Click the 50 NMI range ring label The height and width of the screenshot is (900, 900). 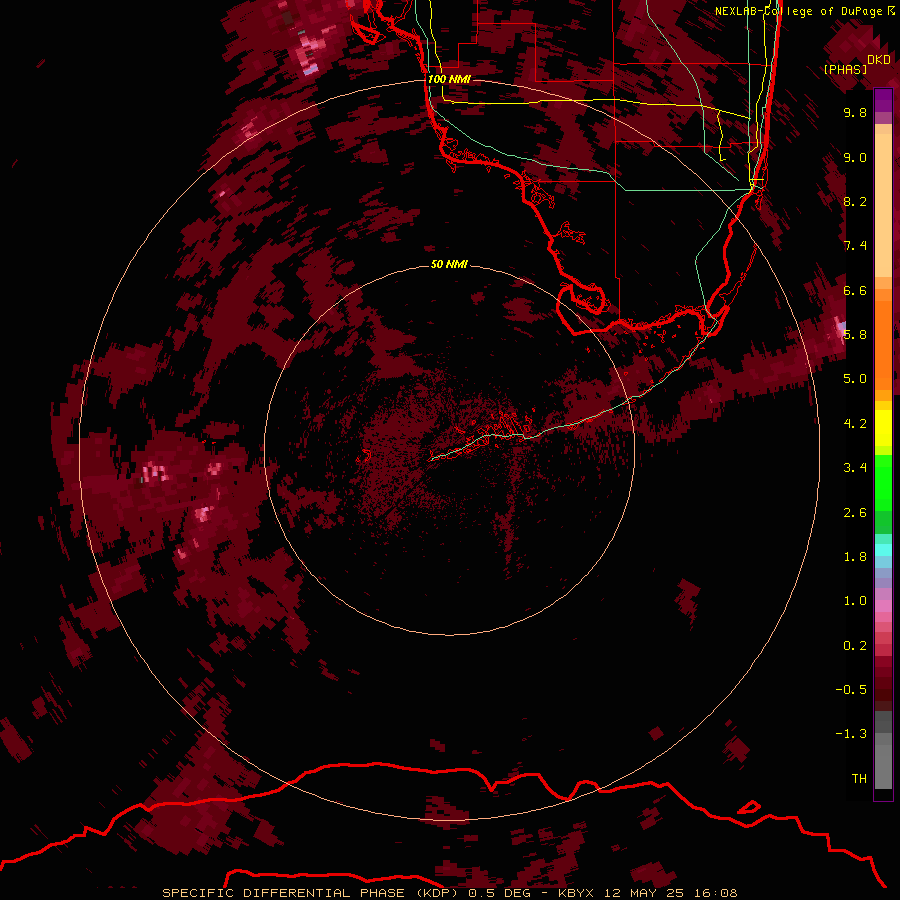pos(449,264)
